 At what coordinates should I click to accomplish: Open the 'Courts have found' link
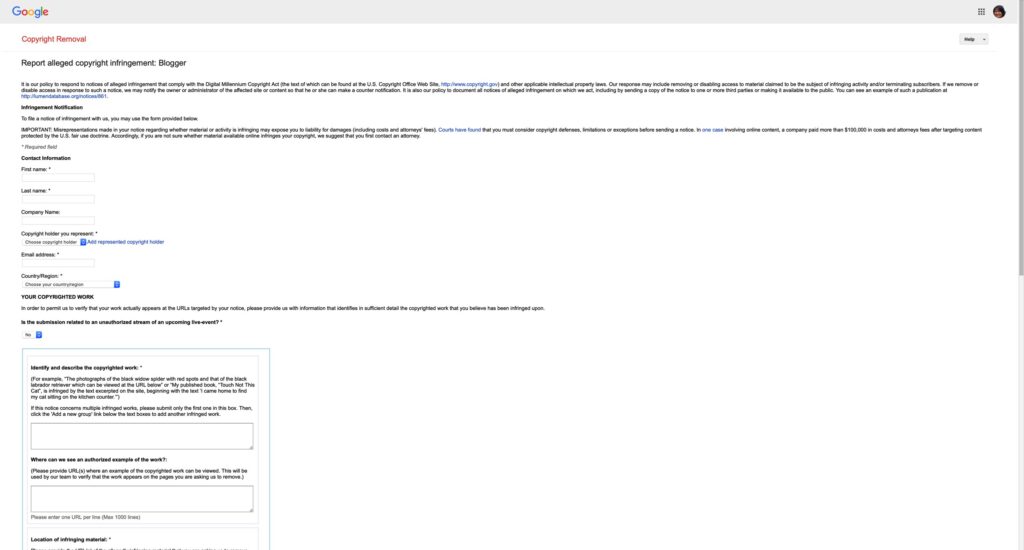[459, 130]
